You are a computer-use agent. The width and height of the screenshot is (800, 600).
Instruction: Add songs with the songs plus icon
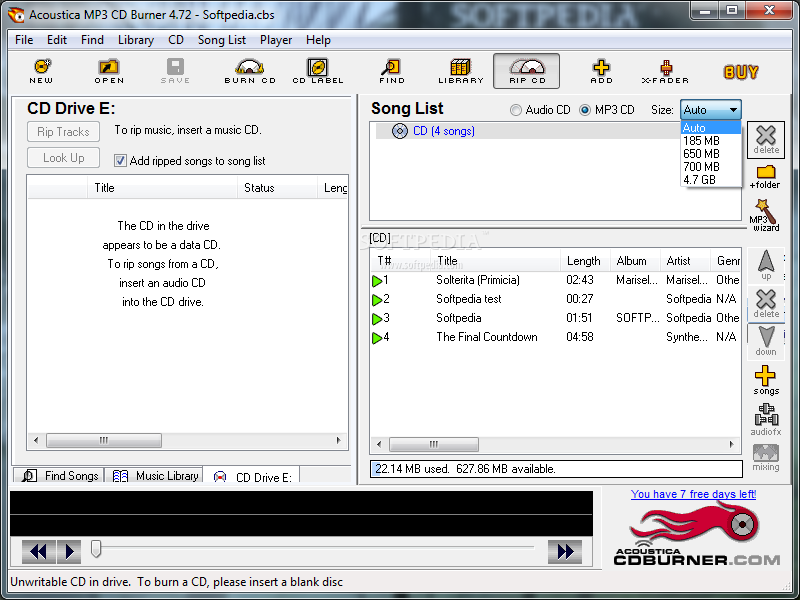point(766,380)
